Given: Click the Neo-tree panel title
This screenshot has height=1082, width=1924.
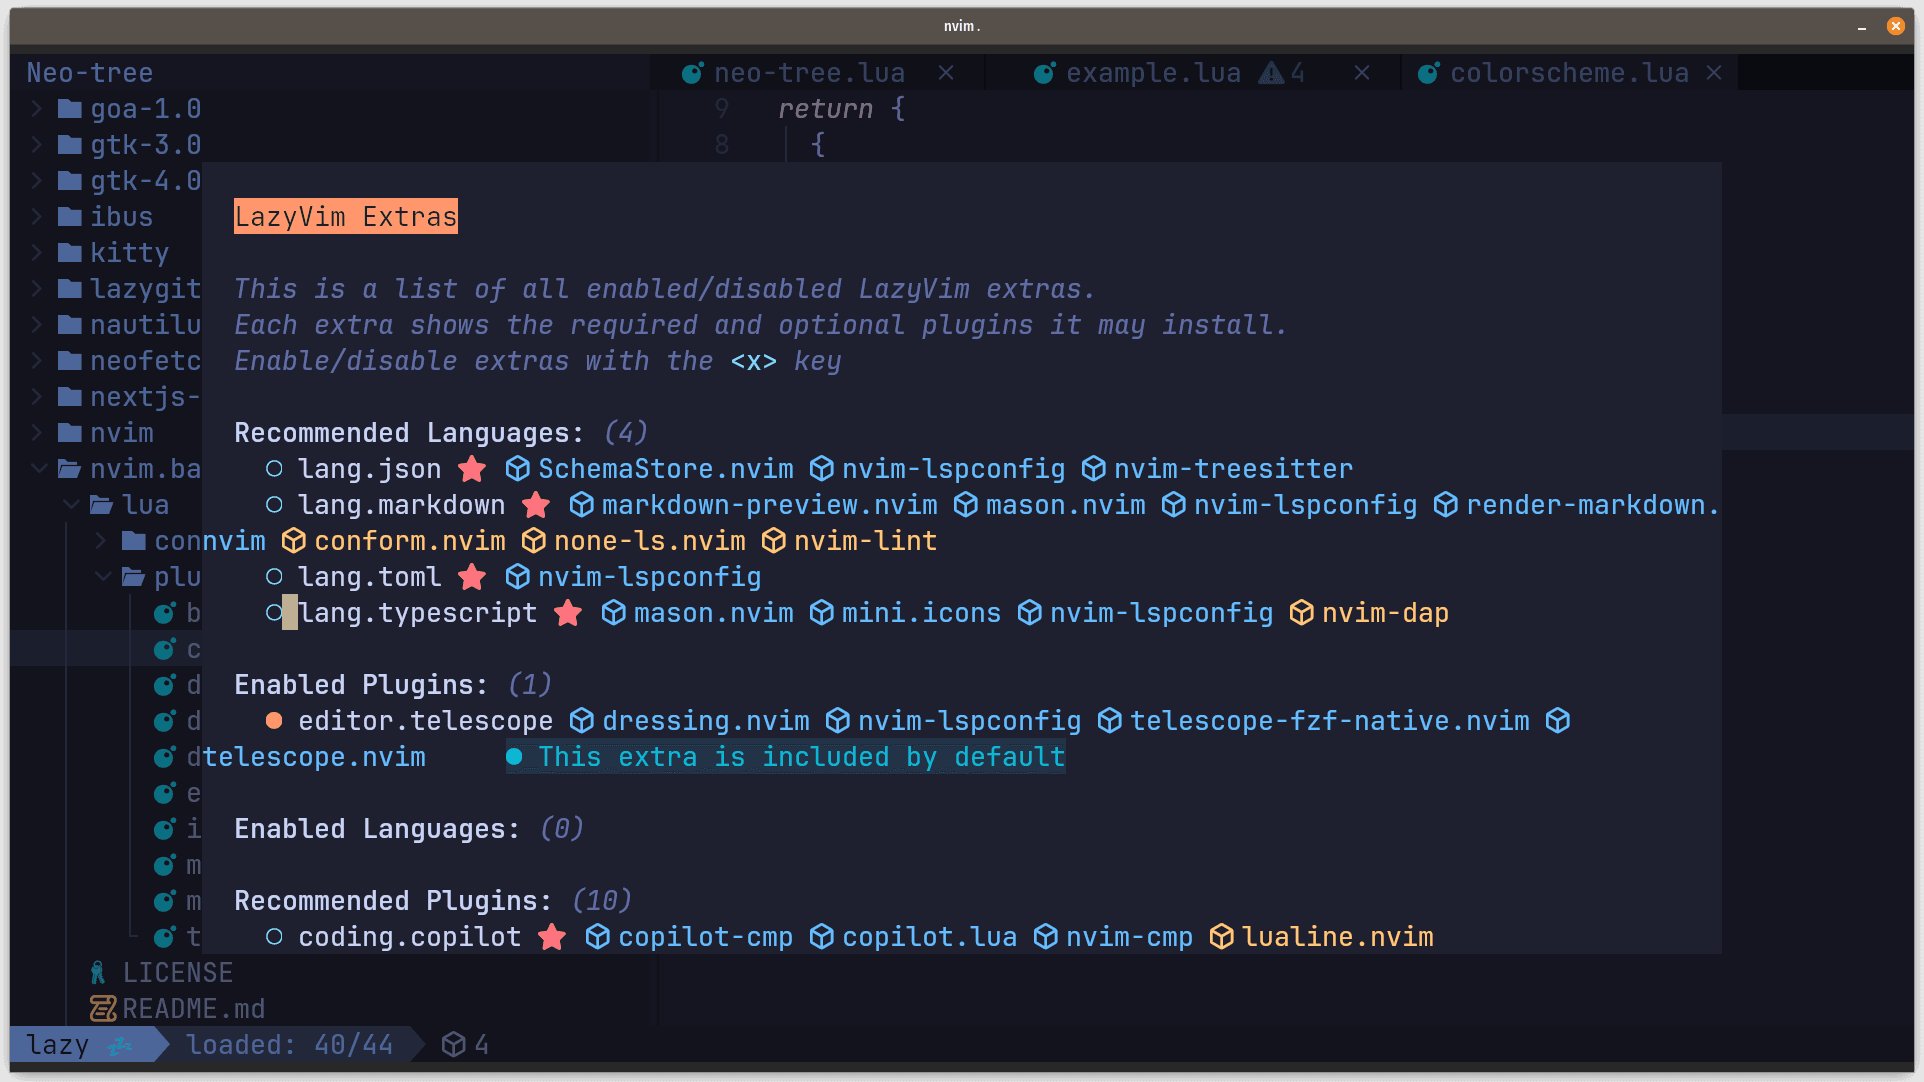Looking at the screenshot, I should pyautogui.click(x=90, y=73).
